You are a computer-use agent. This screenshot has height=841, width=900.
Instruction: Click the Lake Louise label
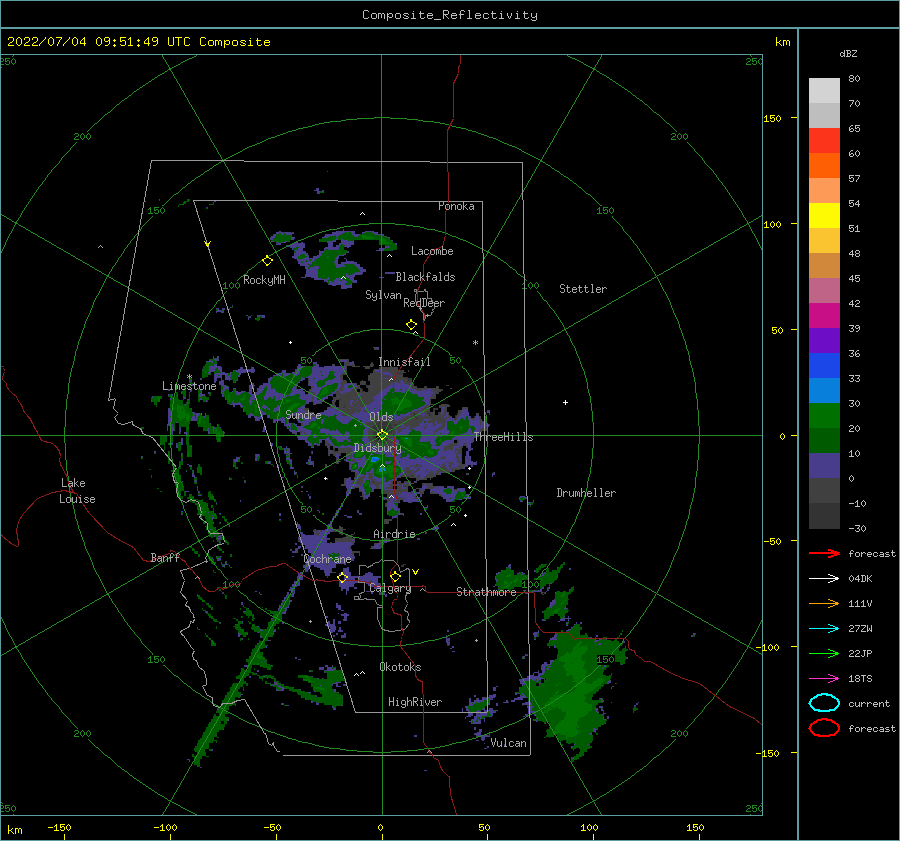point(77,491)
